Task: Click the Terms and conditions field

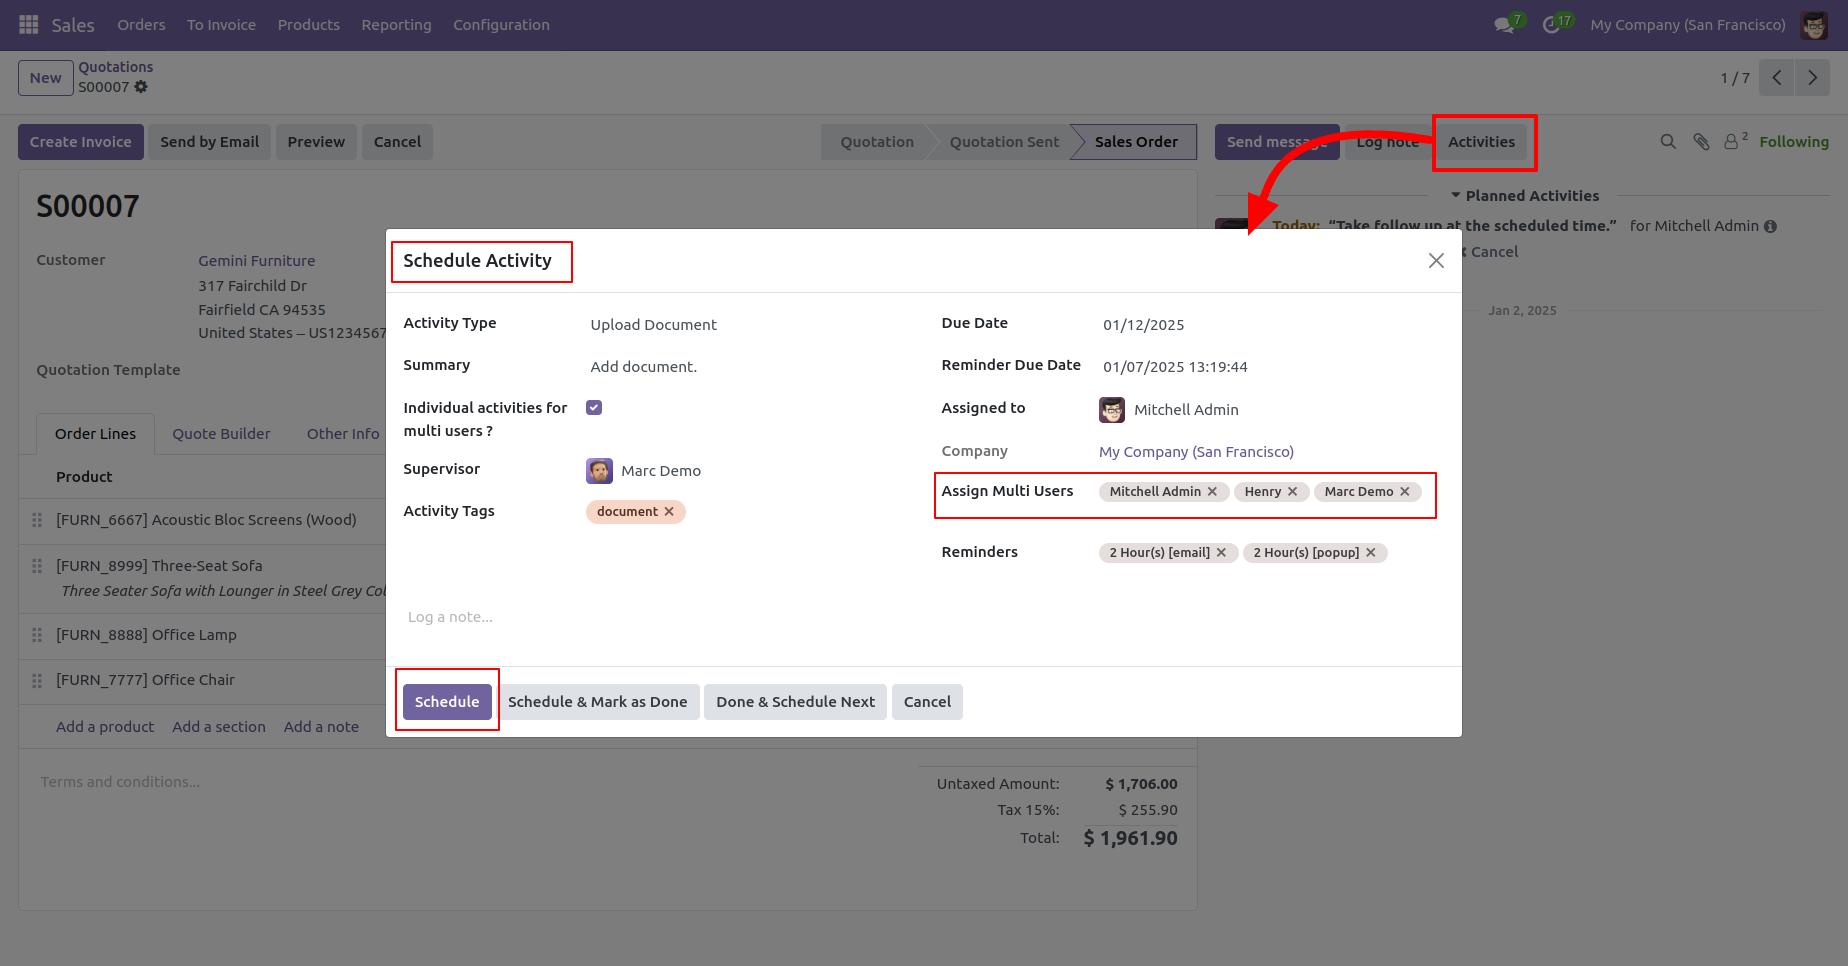Action: click(x=120, y=782)
